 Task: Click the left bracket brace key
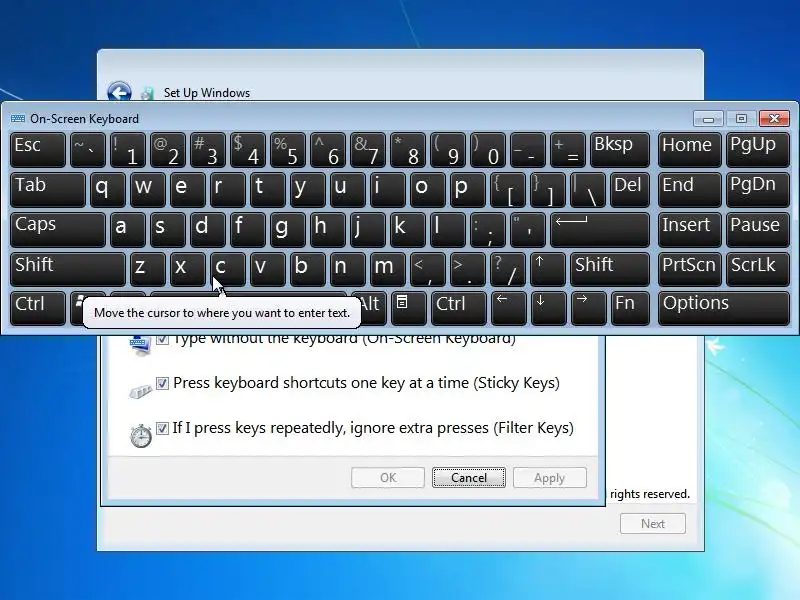(508, 189)
